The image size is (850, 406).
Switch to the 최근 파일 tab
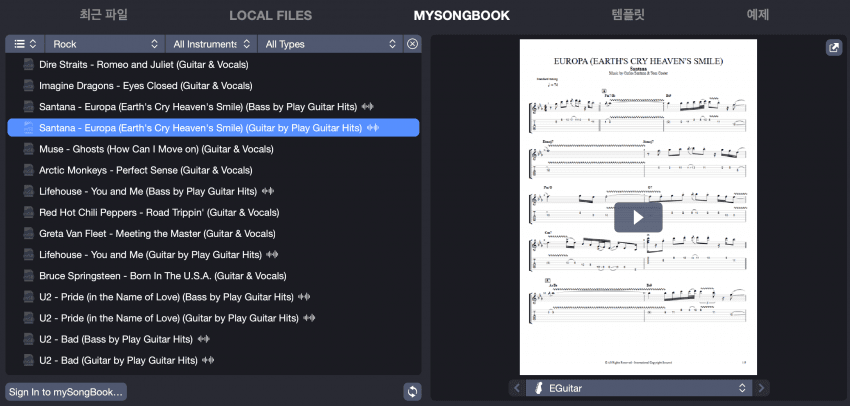point(104,15)
